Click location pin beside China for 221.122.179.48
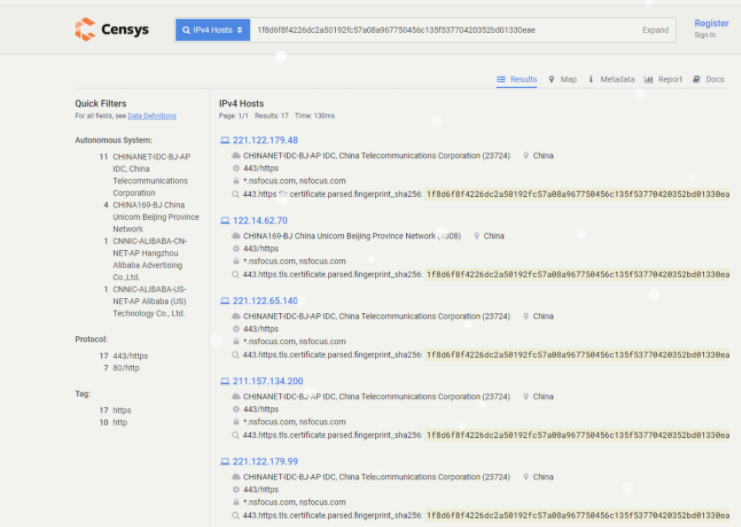The width and height of the screenshot is (741, 527). [526, 156]
